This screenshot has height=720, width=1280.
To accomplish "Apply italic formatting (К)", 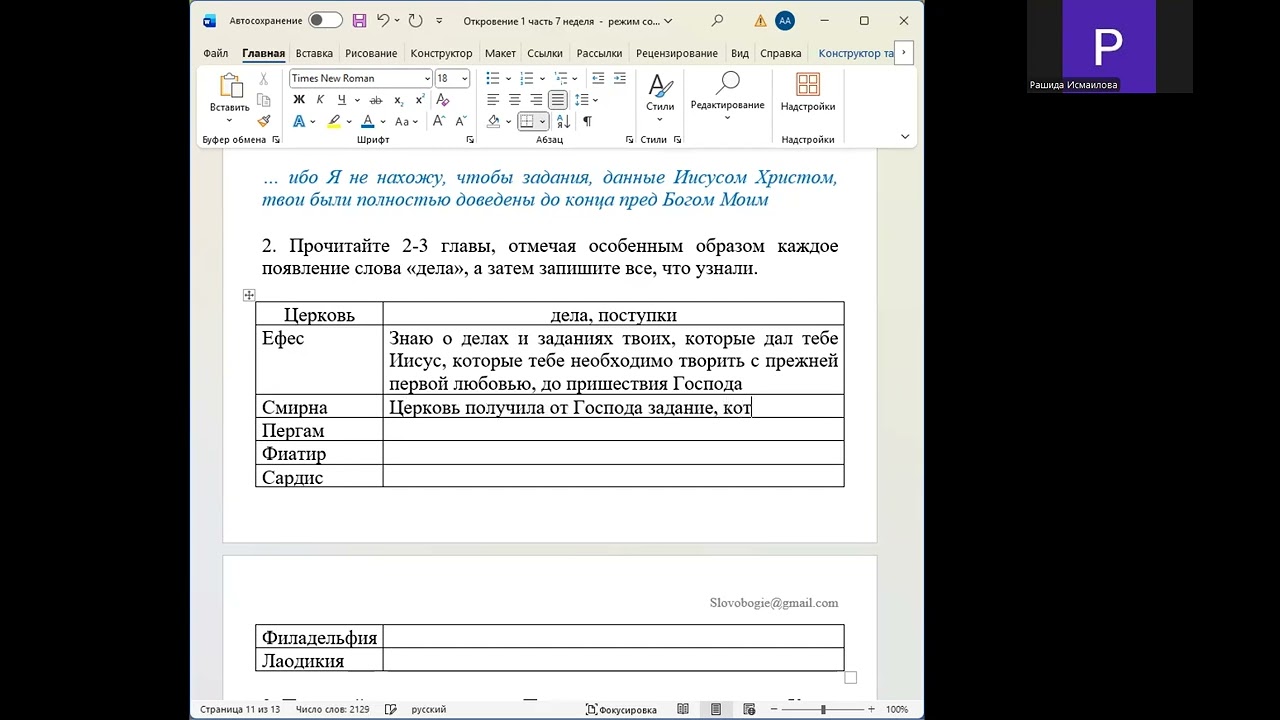I will [x=320, y=100].
